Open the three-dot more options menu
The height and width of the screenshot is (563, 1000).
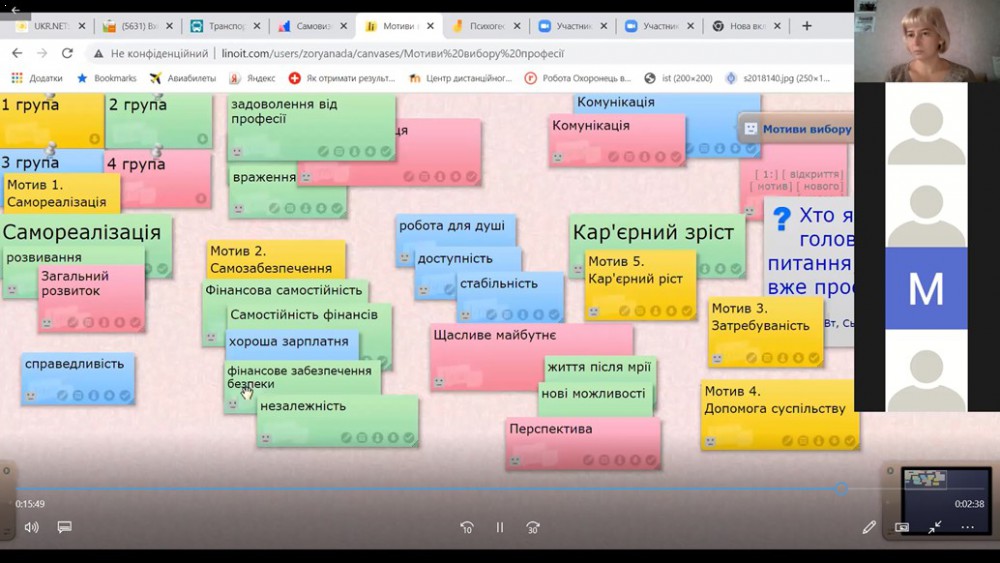[967, 527]
